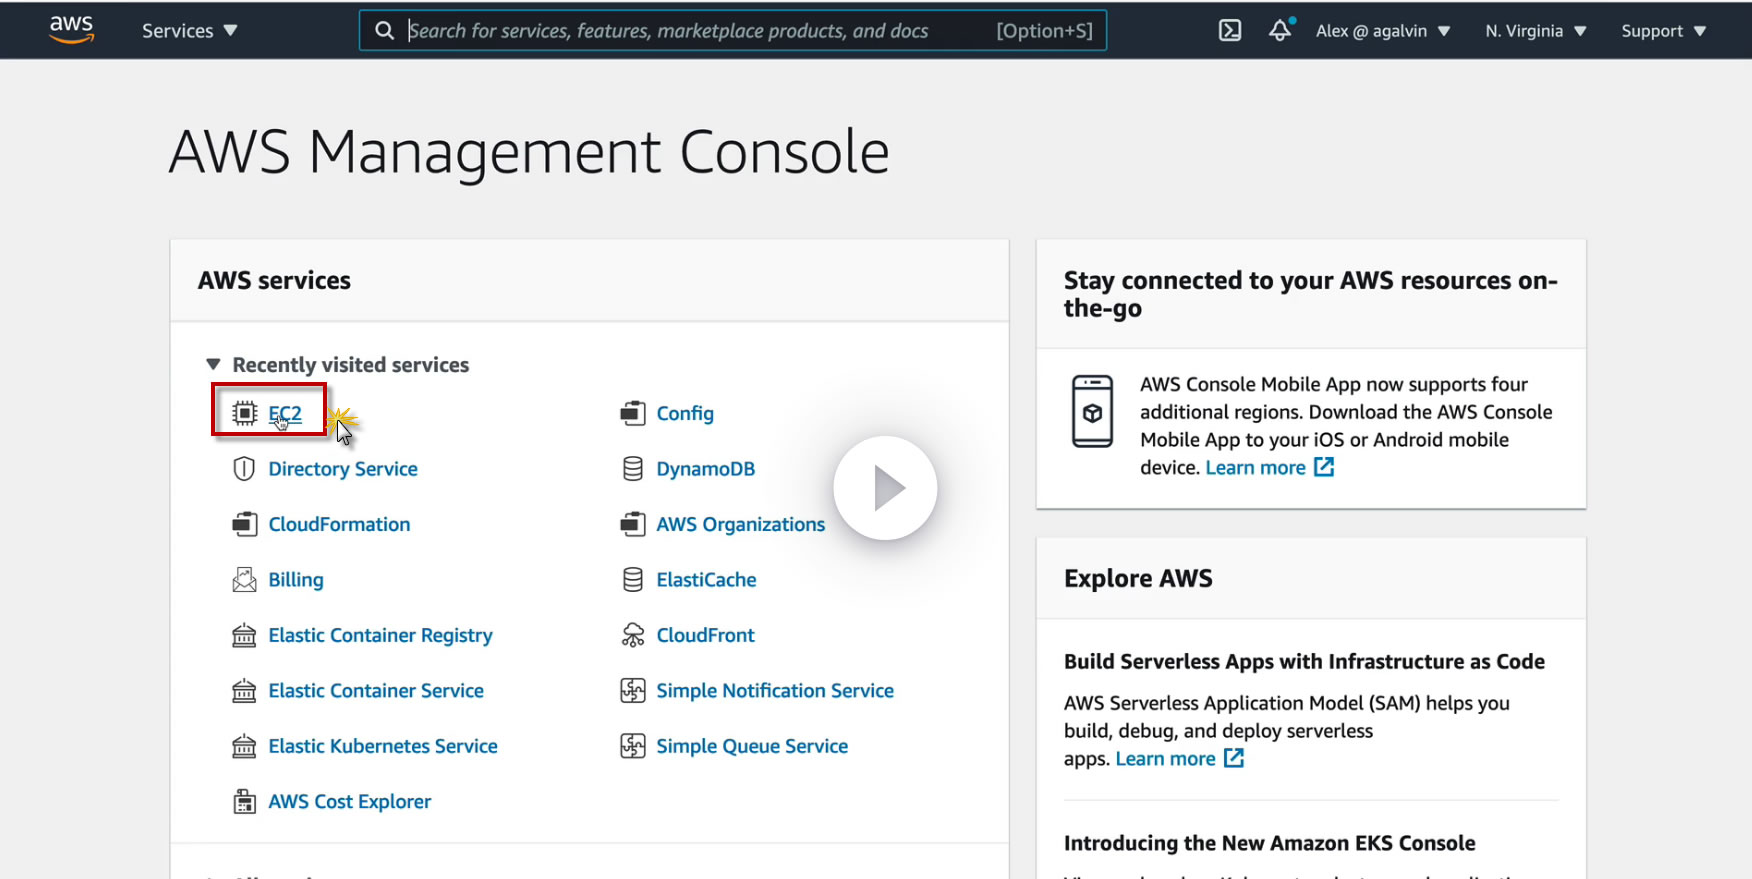The width and height of the screenshot is (1752, 879).
Task: Click the Billing envelope icon
Action: pos(244,580)
